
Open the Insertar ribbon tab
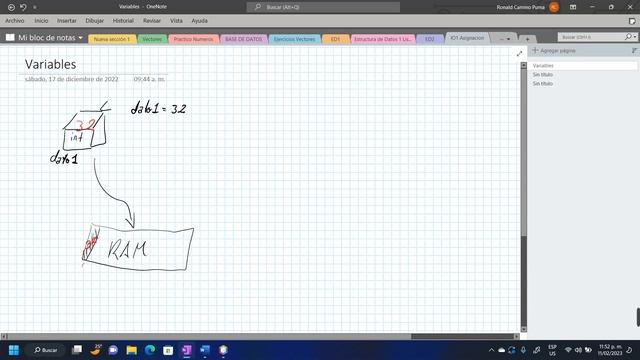point(67,20)
